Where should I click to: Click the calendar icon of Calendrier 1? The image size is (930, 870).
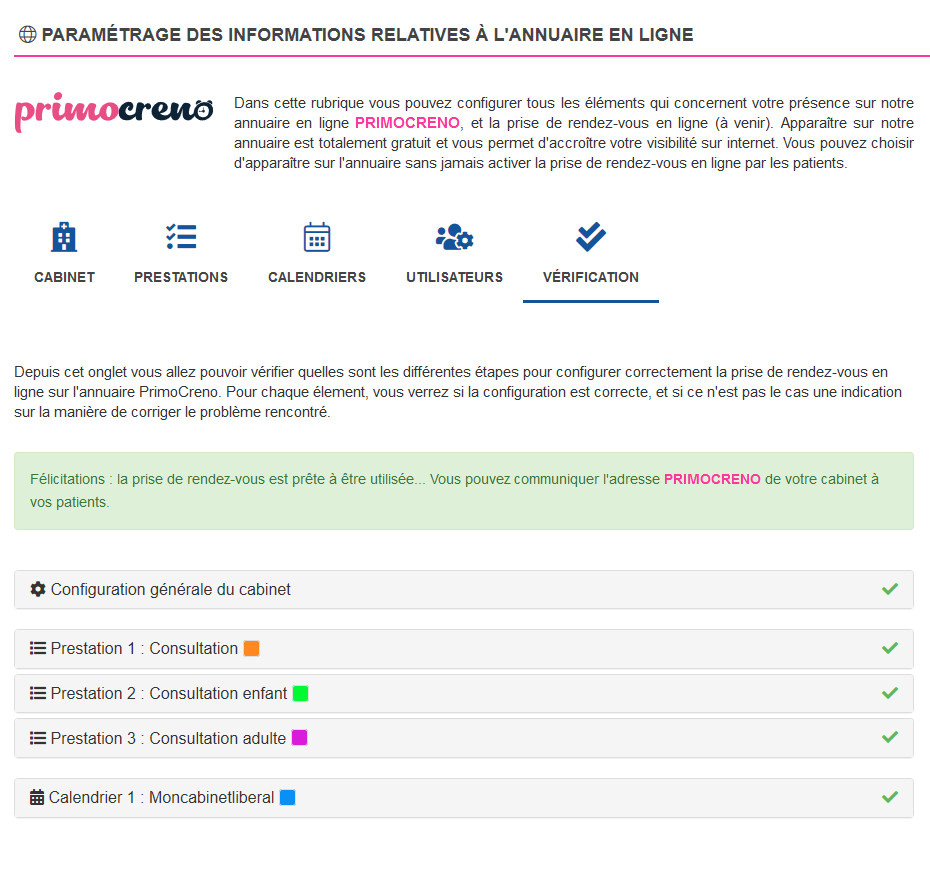(x=37, y=797)
